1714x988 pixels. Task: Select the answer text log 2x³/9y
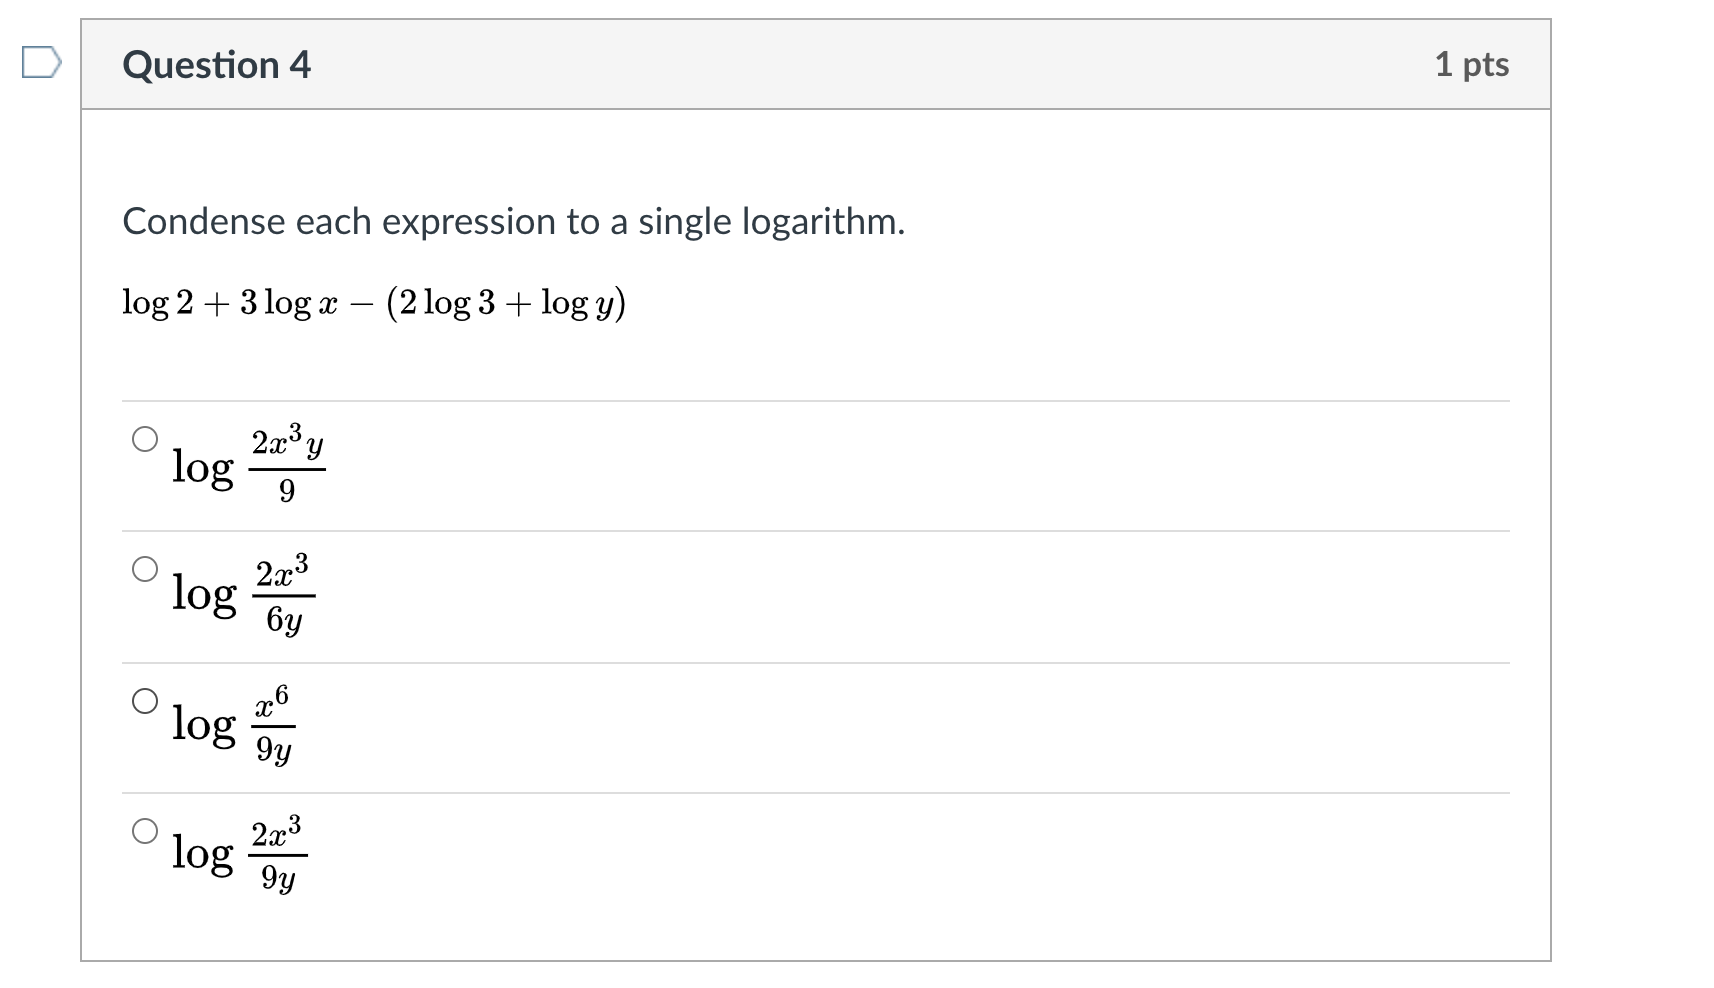(240, 854)
